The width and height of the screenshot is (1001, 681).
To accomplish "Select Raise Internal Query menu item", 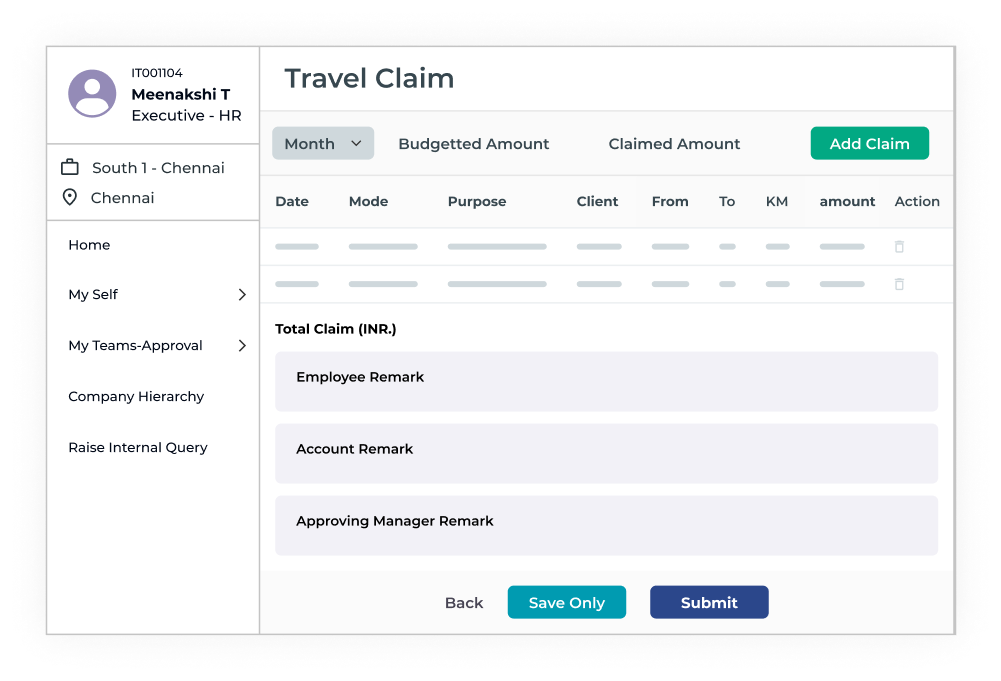I will point(138,447).
